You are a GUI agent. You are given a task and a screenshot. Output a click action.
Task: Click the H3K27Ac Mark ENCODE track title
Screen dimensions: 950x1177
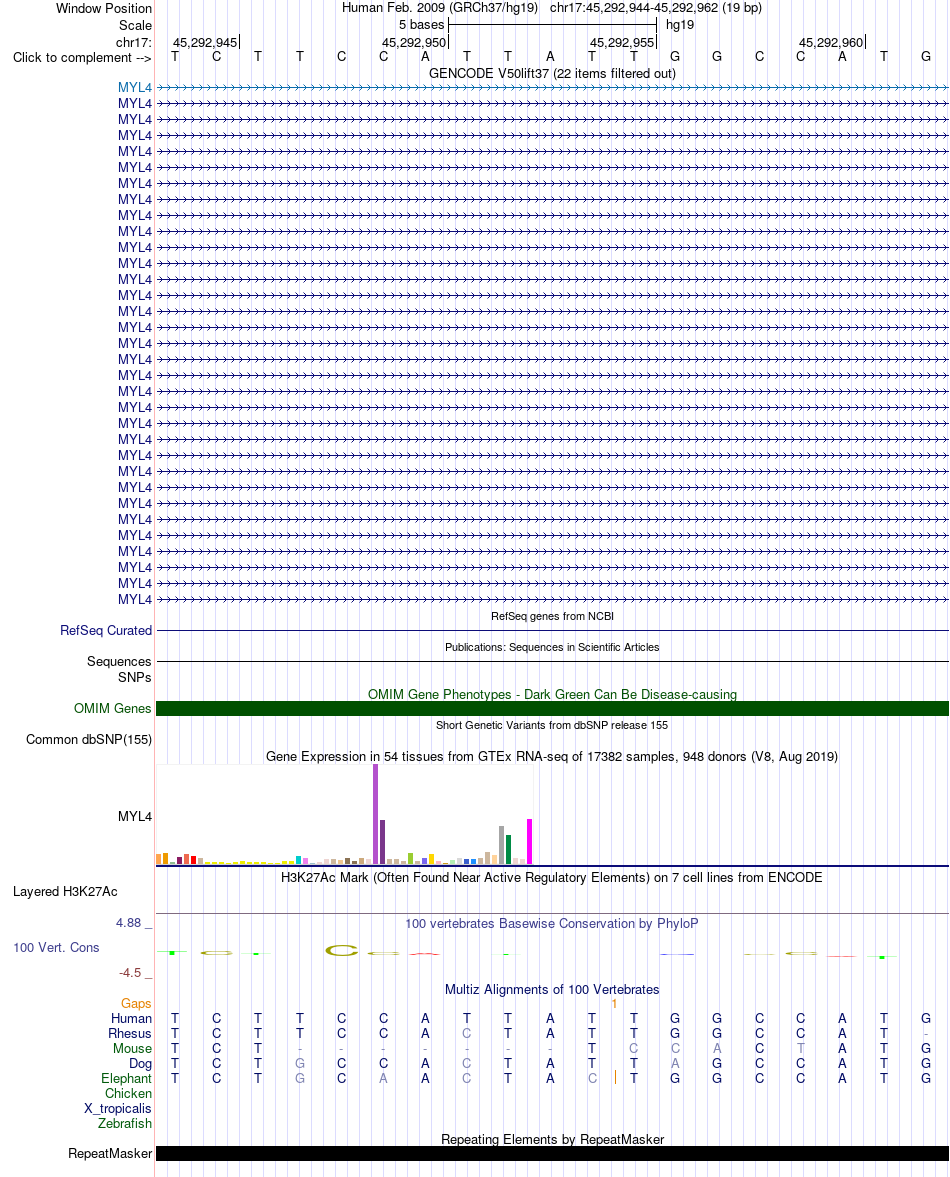coord(552,877)
